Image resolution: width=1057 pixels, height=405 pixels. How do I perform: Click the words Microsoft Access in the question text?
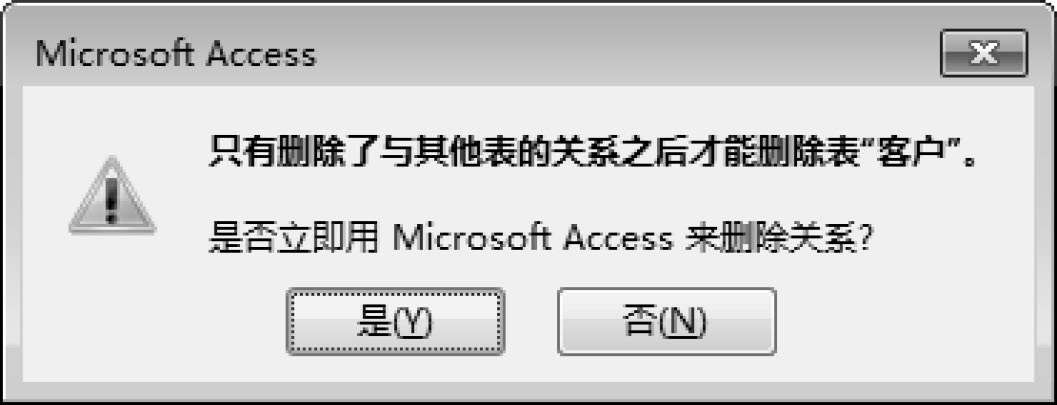click(x=532, y=238)
